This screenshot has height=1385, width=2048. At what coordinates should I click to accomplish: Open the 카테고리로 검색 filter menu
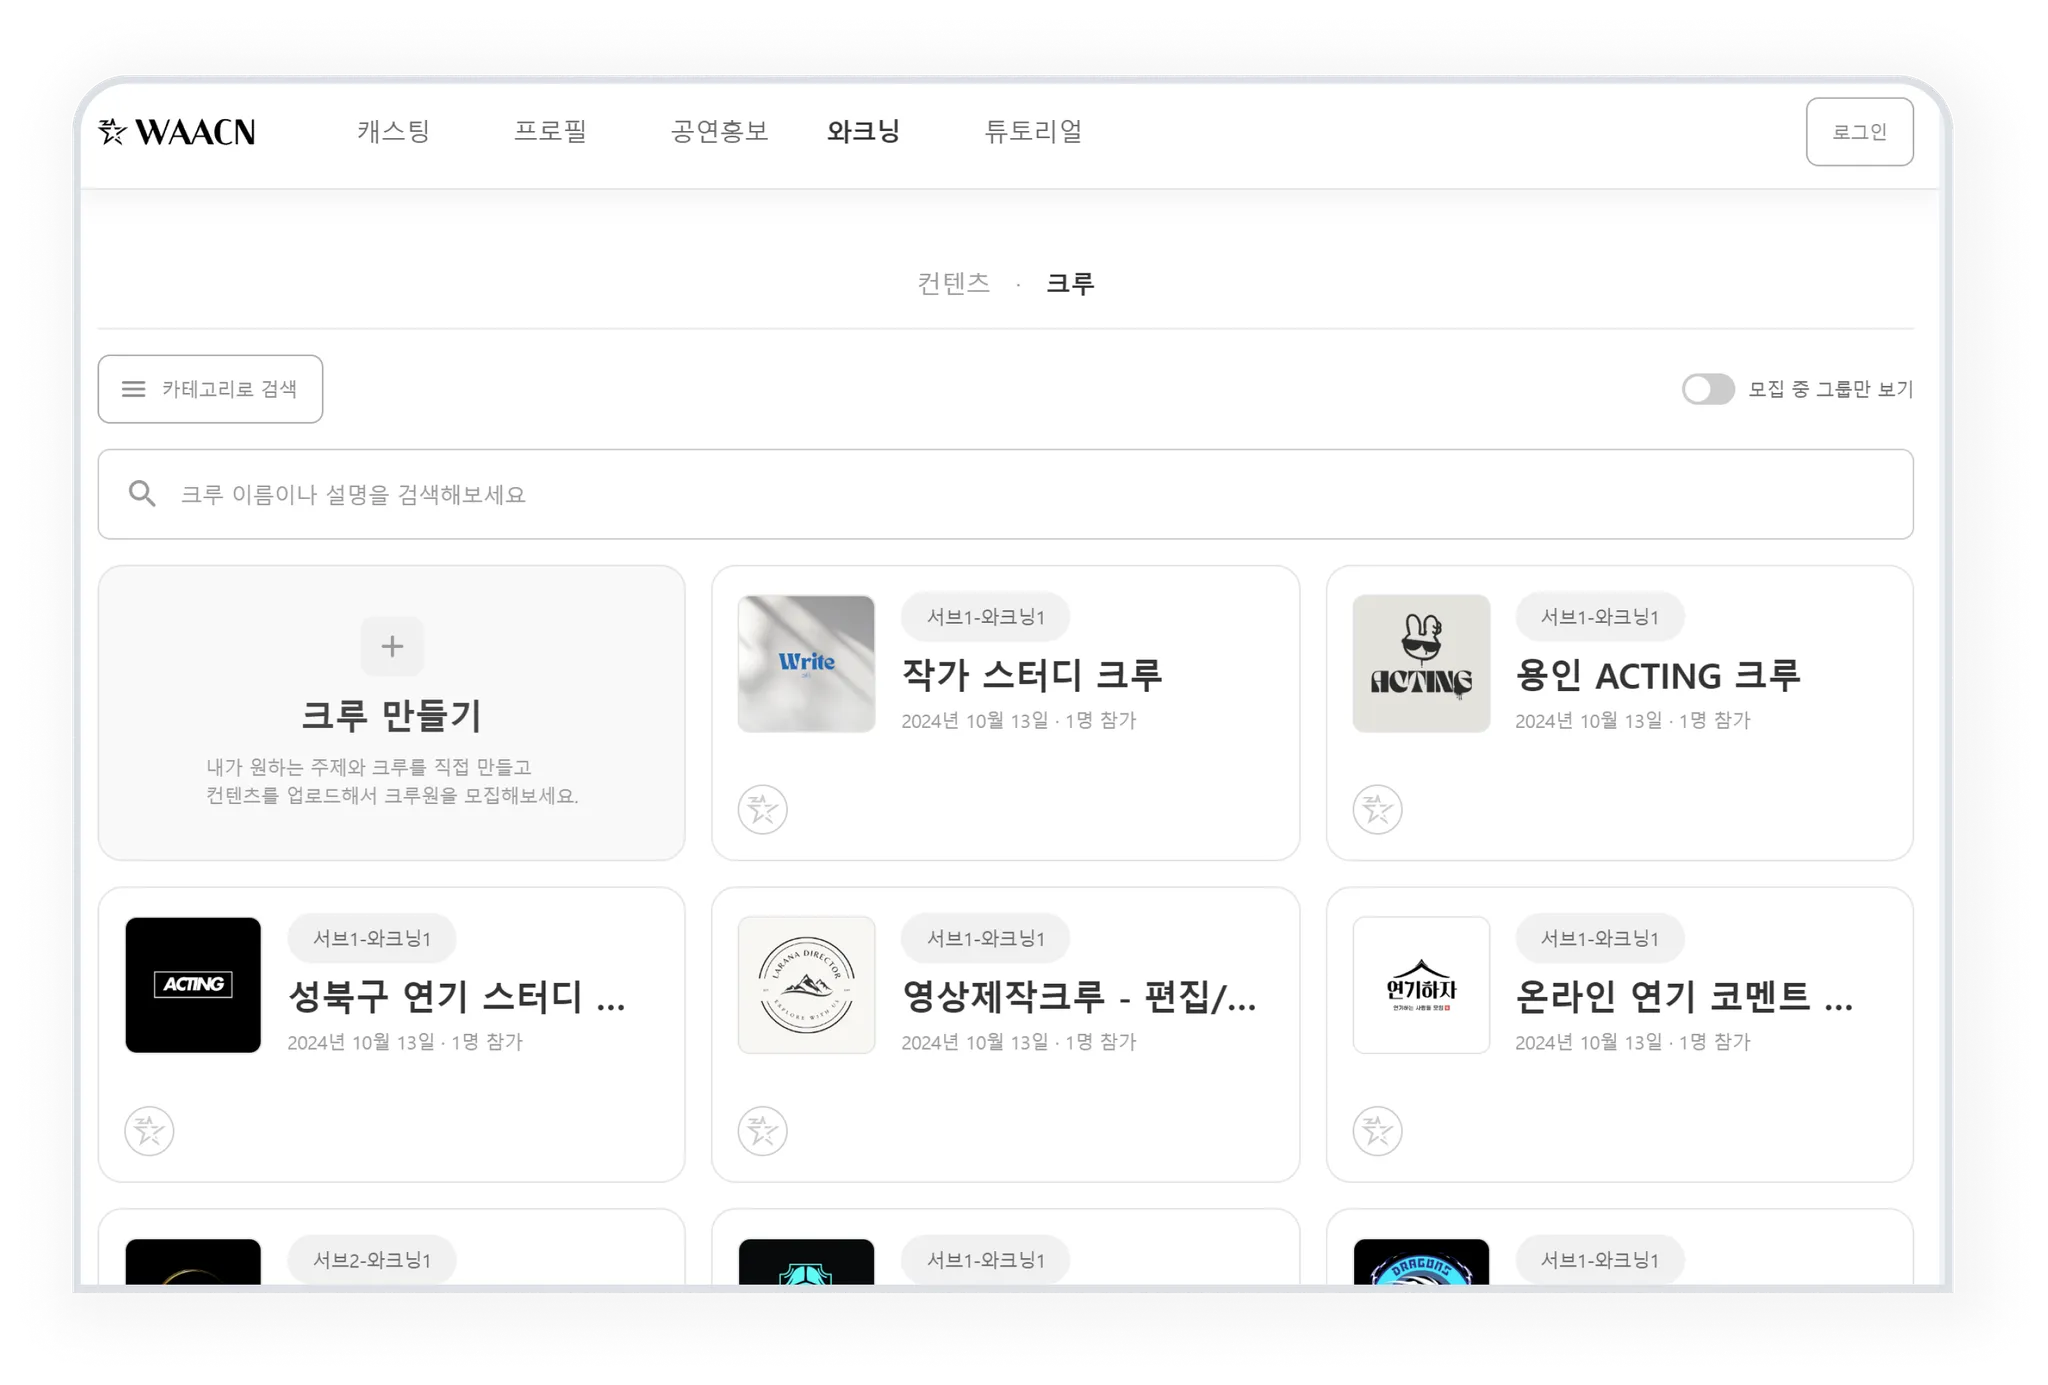click(x=210, y=389)
